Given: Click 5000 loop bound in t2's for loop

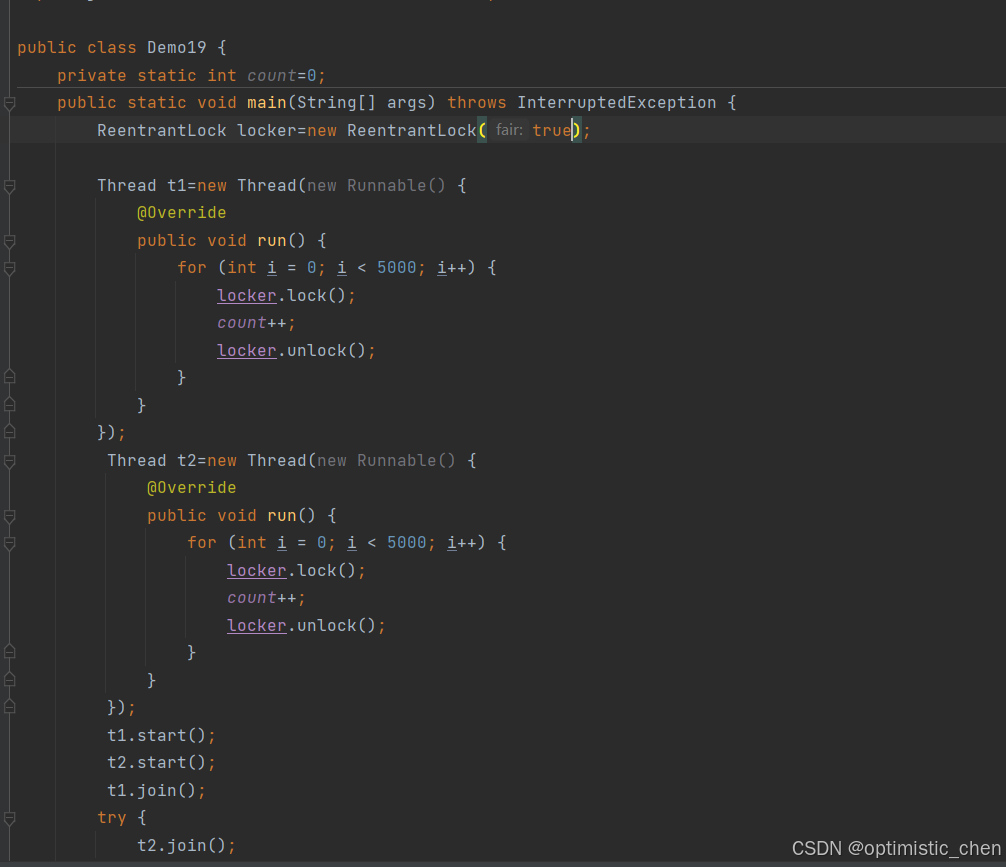Looking at the screenshot, I should click(x=407, y=543).
